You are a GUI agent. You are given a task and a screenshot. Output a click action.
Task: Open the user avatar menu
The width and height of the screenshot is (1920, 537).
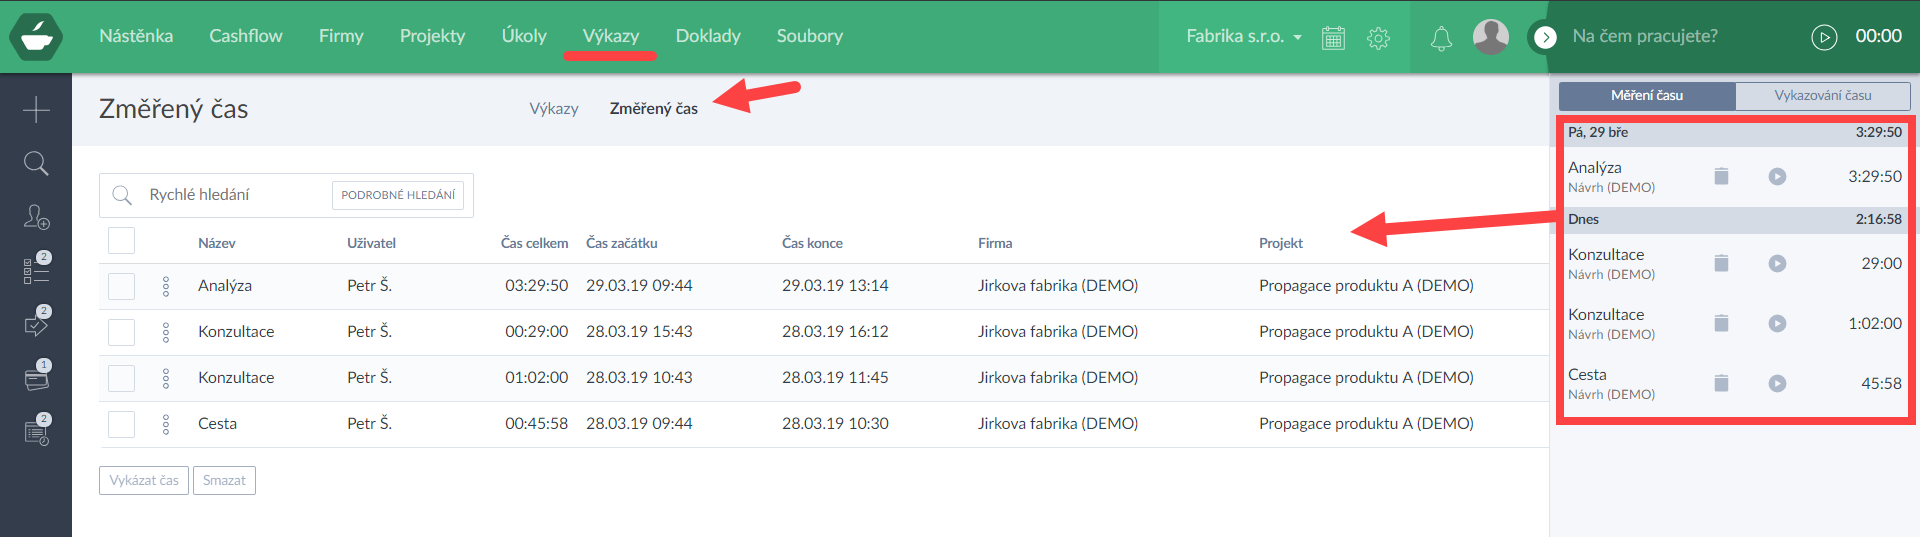[x=1490, y=37]
